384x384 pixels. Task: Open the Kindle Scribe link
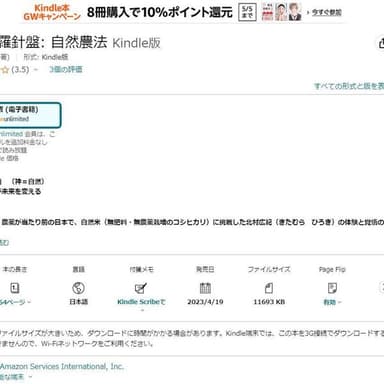pyautogui.click(x=141, y=302)
